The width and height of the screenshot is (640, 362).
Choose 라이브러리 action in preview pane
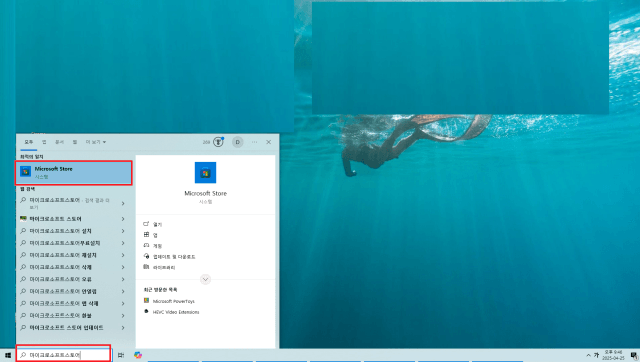coord(159,267)
